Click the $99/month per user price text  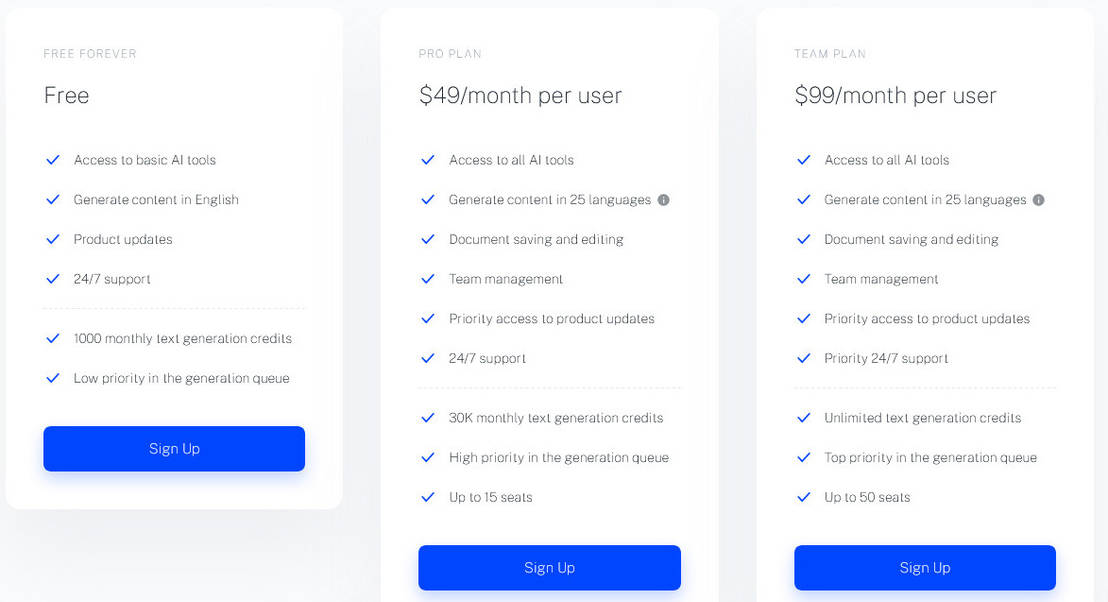(x=896, y=95)
